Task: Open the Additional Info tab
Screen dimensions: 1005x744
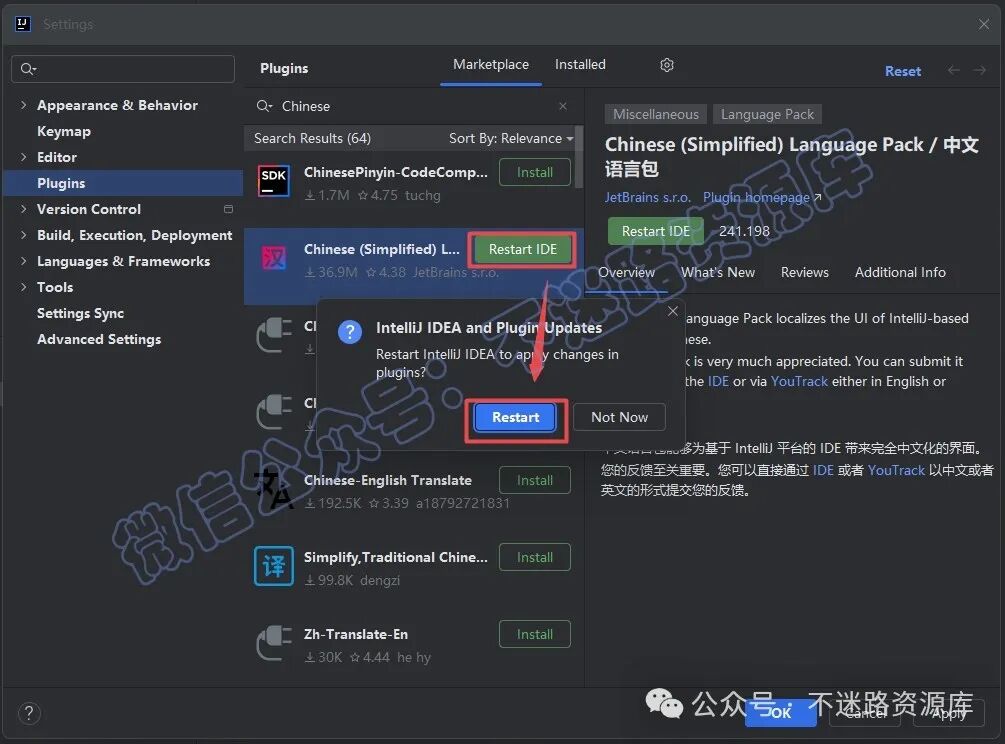Action: pos(900,272)
